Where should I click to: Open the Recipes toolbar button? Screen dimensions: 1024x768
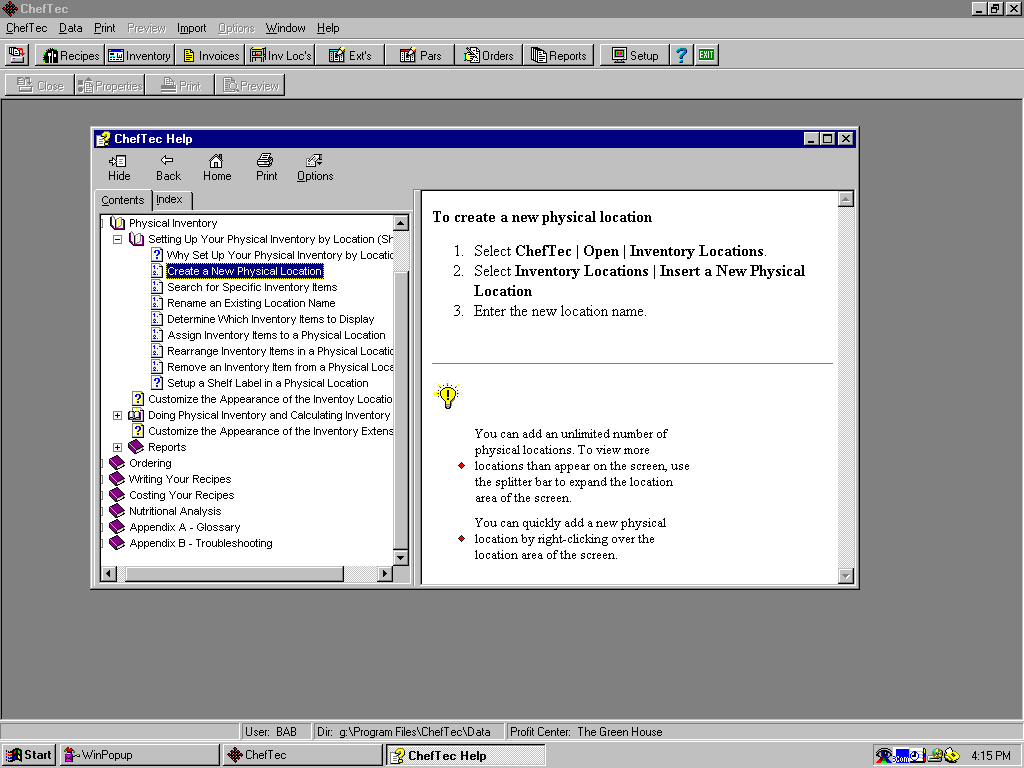70,56
